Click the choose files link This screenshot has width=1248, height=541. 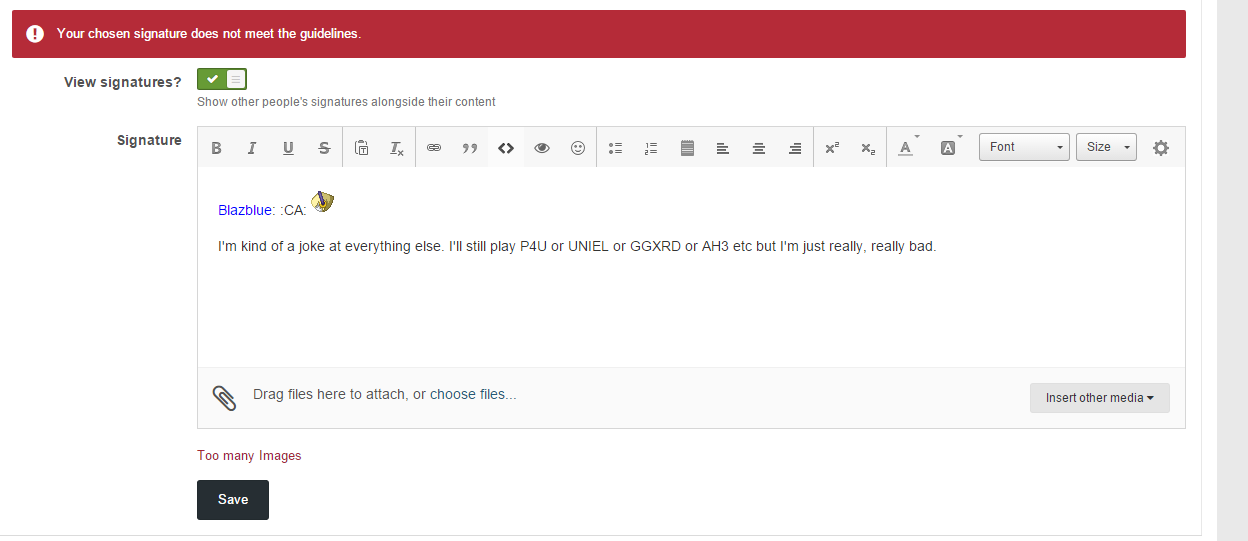[473, 394]
